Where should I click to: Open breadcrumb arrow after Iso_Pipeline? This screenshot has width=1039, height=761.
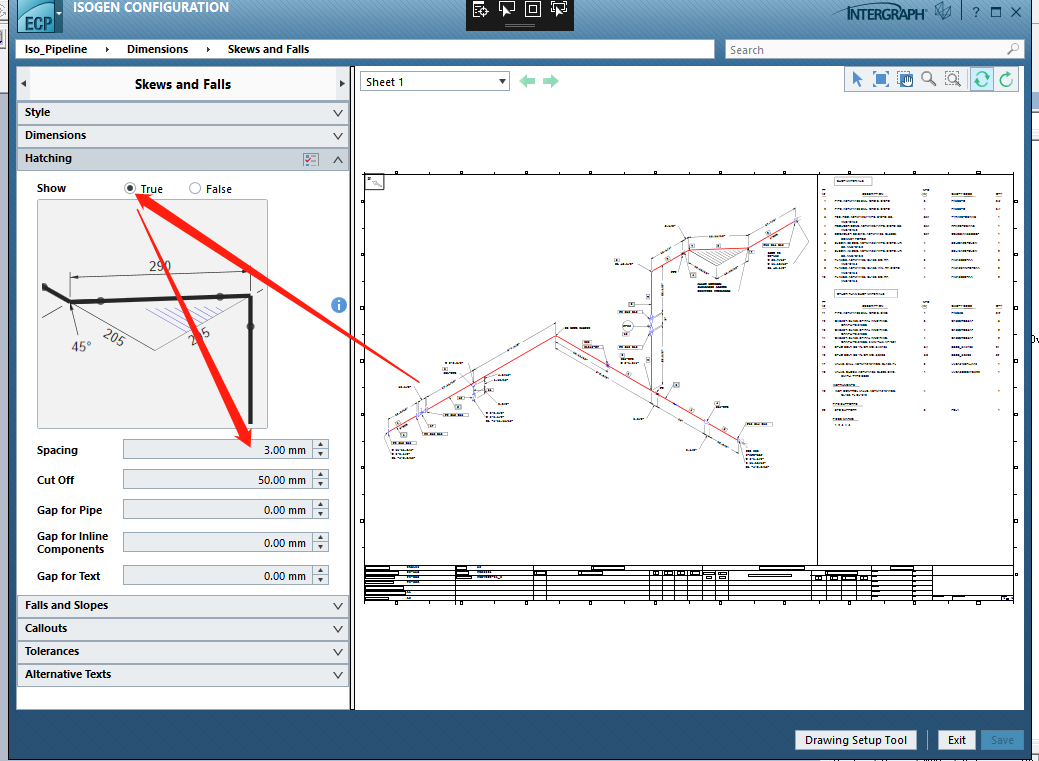[107, 49]
